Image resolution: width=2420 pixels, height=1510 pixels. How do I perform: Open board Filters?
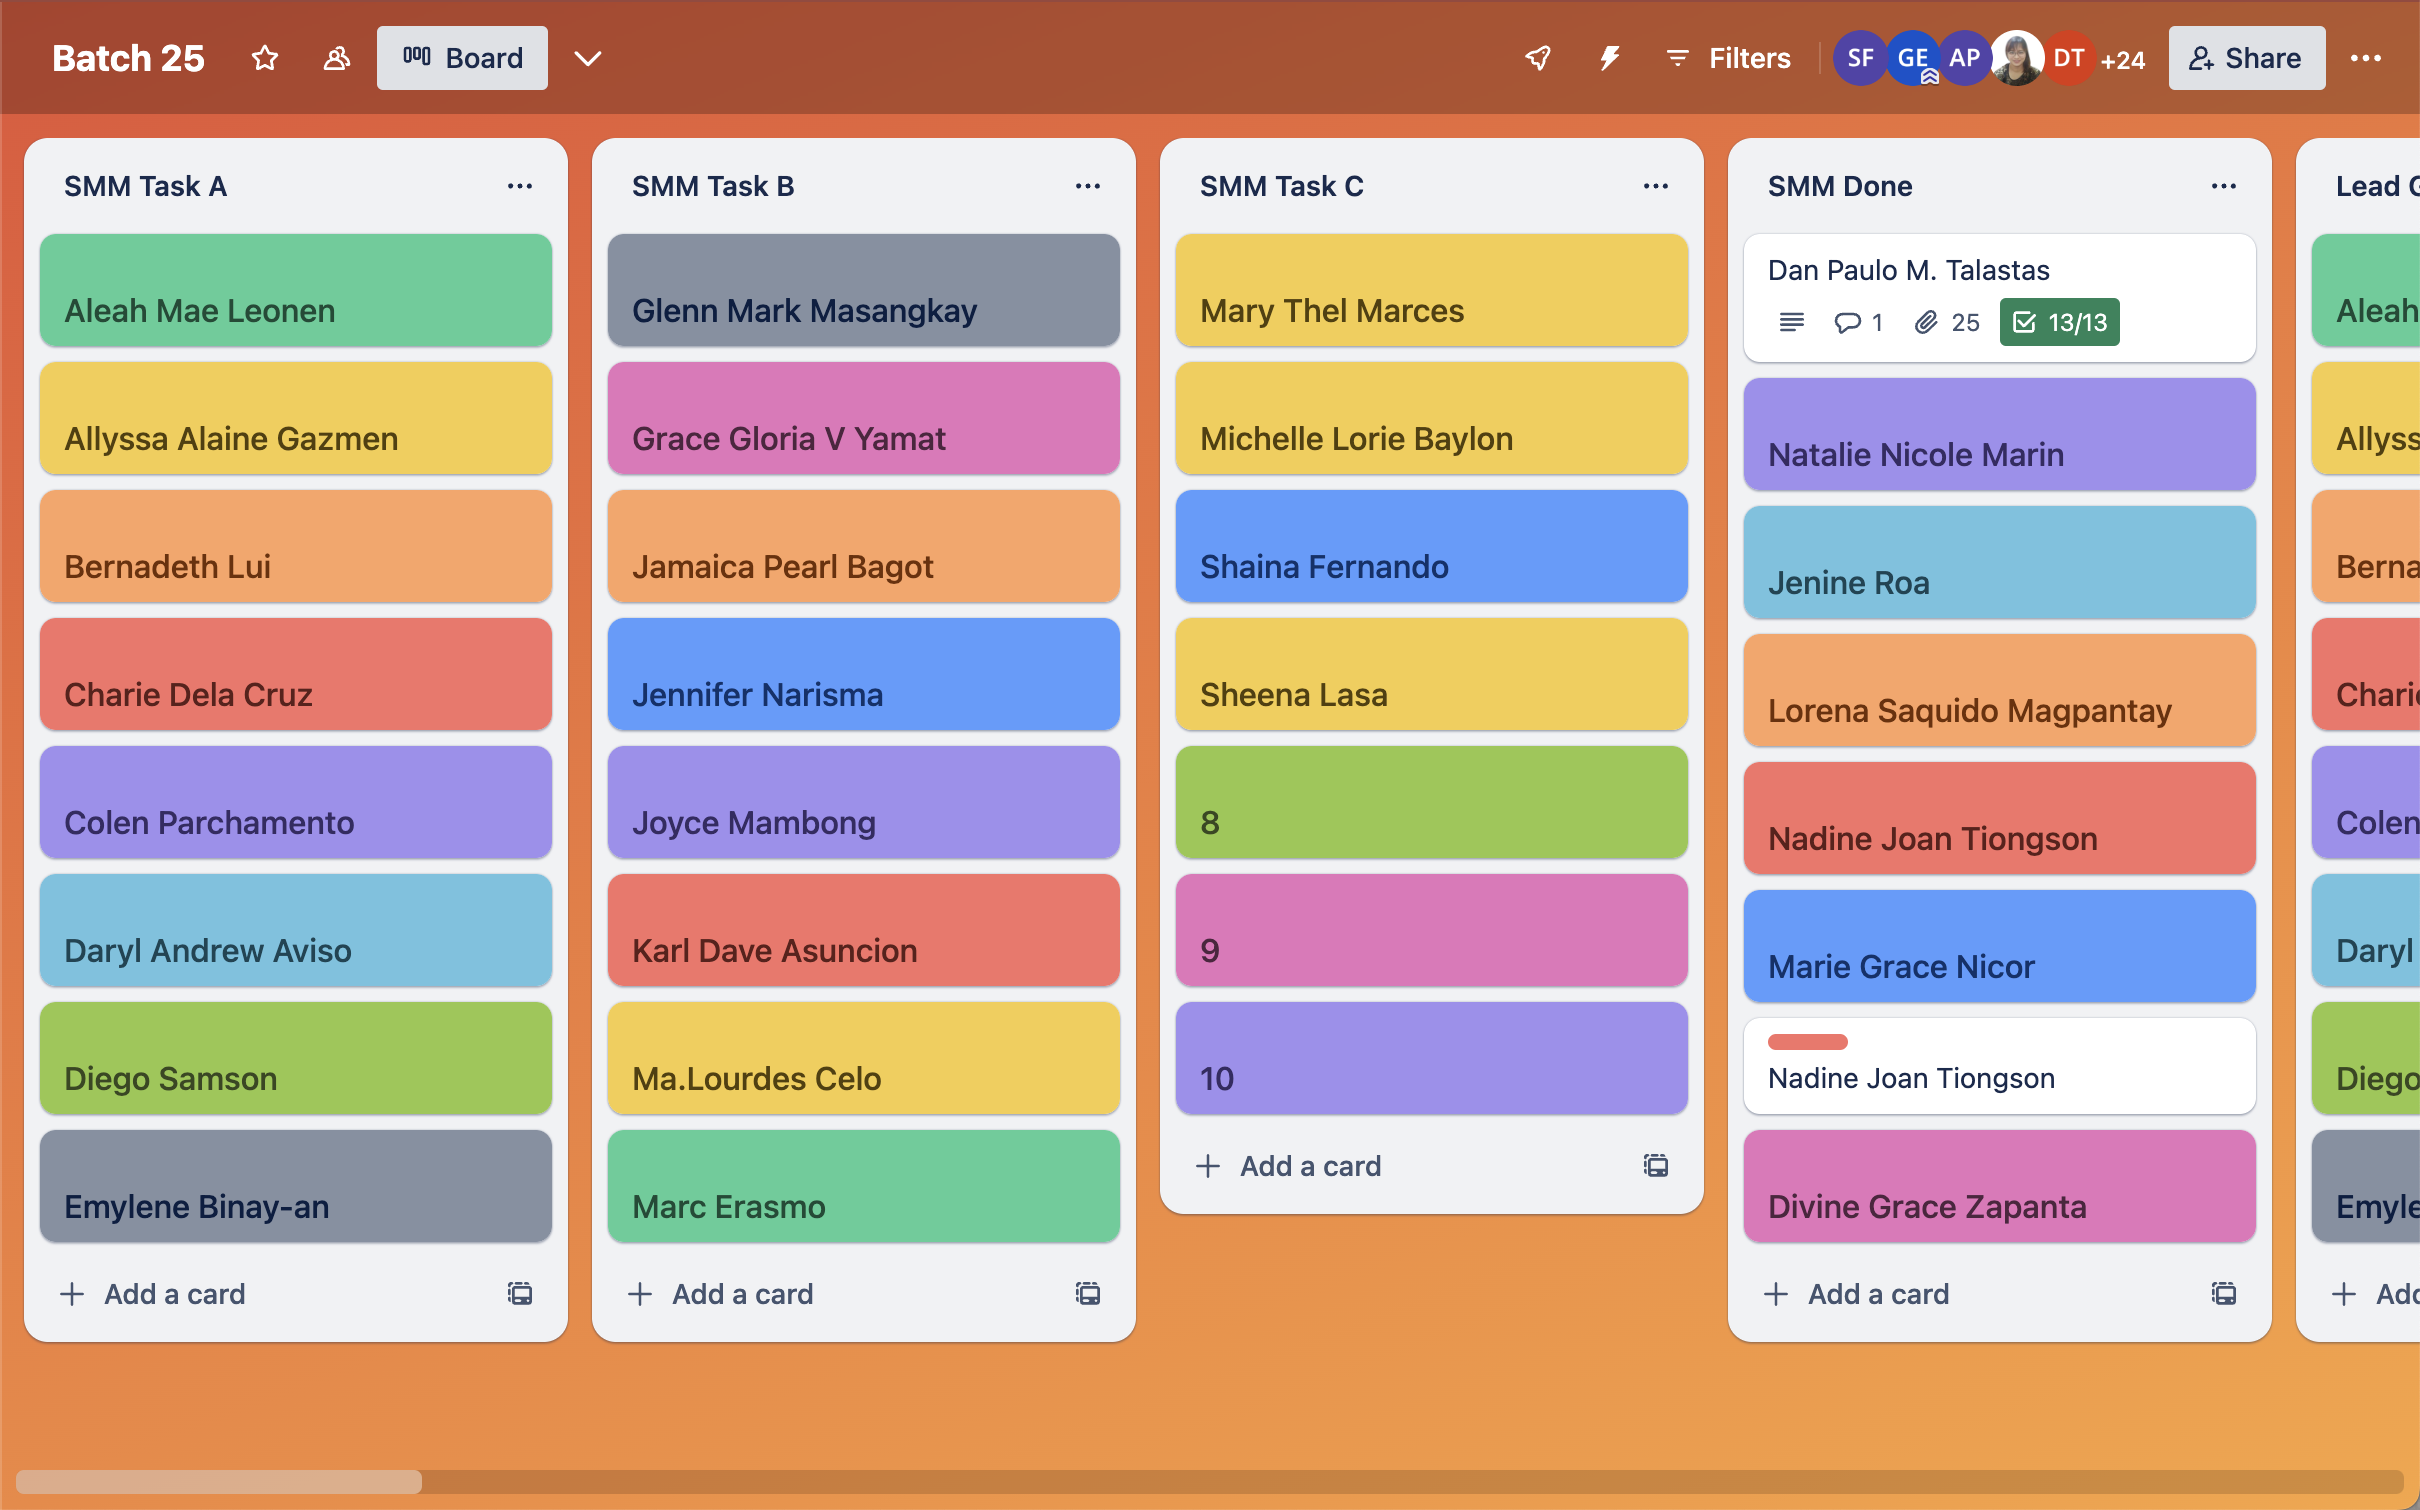[1728, 58]
